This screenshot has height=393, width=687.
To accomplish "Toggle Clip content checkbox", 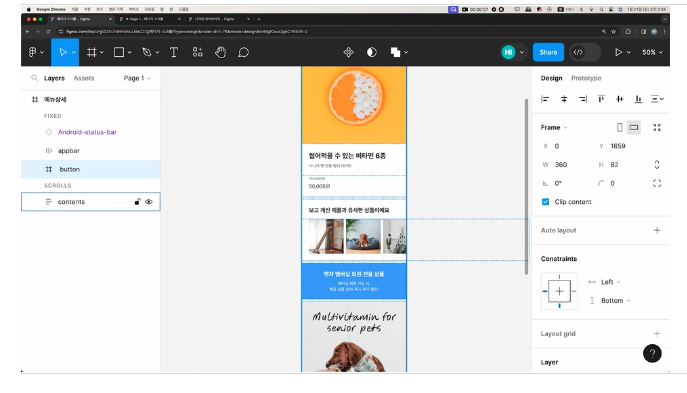I will (545, 202).
